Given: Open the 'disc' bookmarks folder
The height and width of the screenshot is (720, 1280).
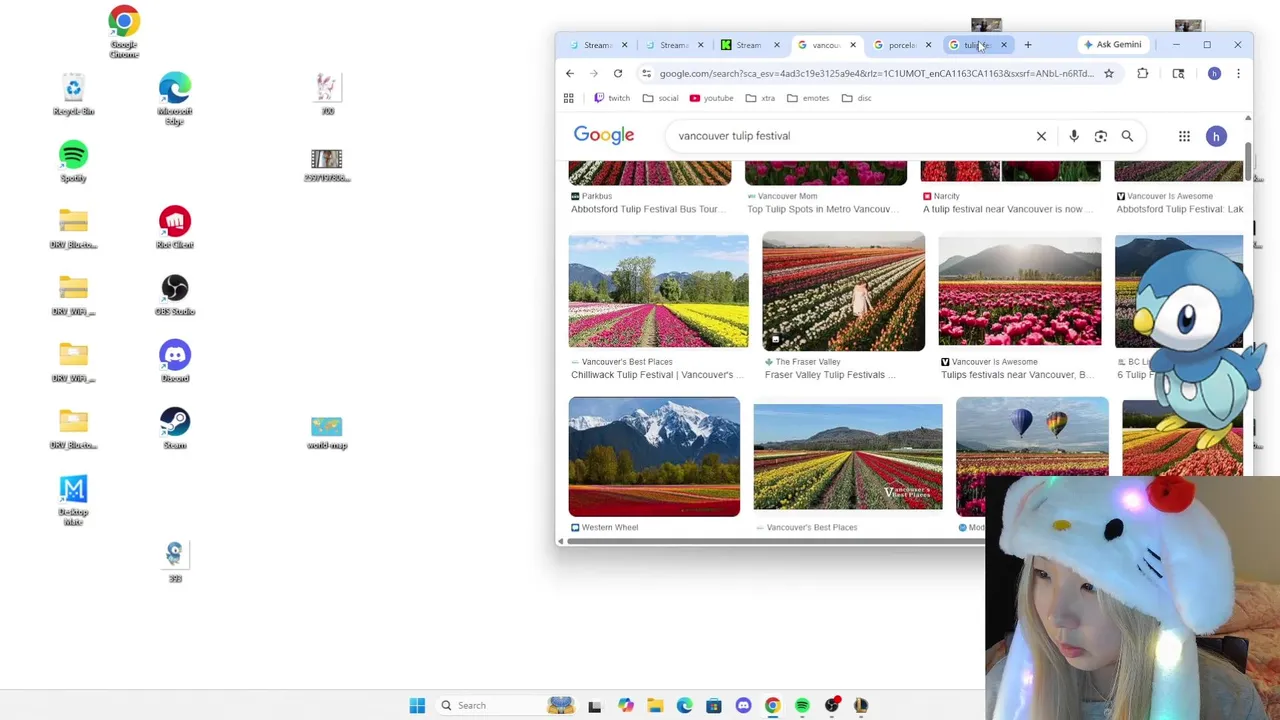Looking at the screenshot, I should pyautogui.click(x=857, y=98).
